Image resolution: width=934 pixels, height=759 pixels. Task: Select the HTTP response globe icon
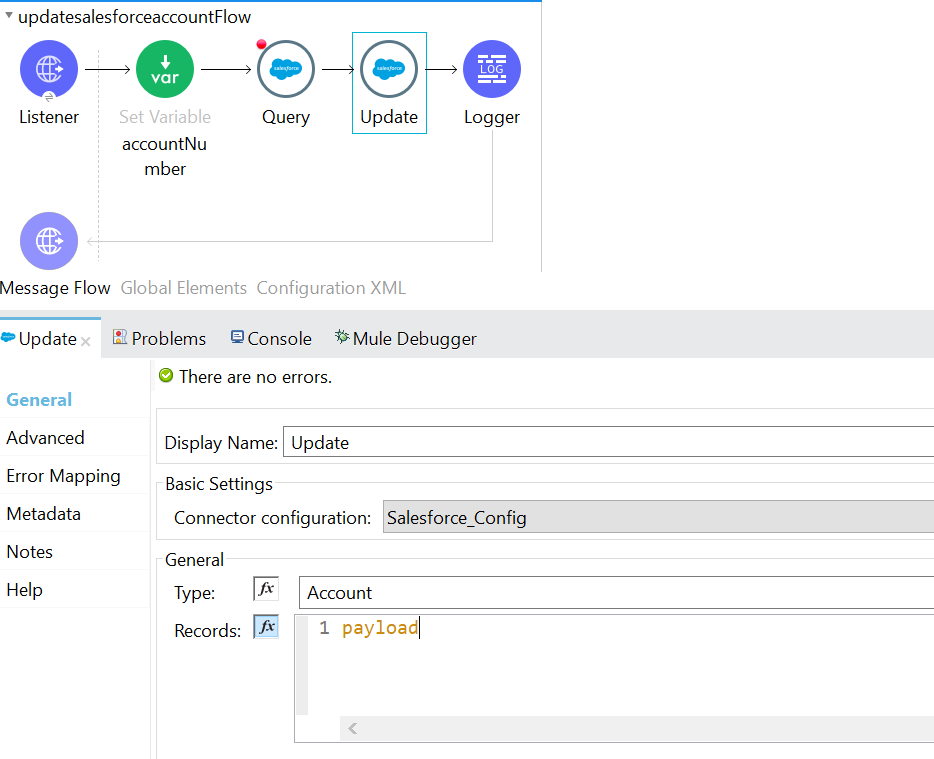[49, 241]
